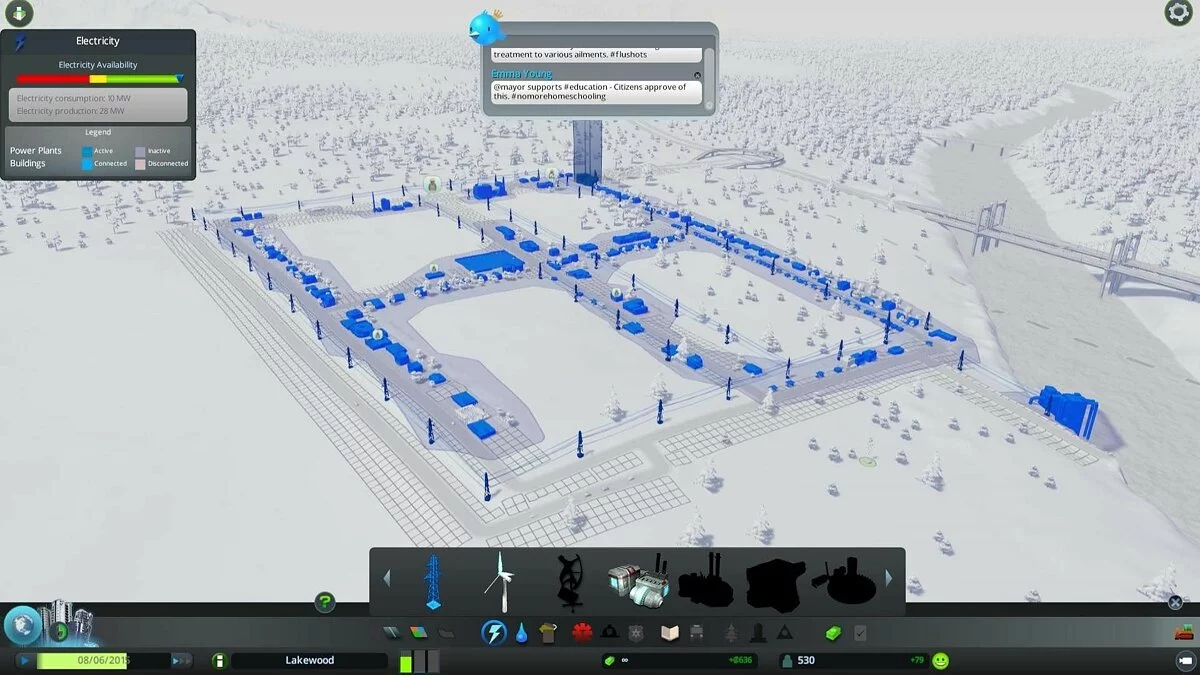This screenshot has width=1200, height=675.
Task: Open the Unique Buildings menu
Action: [x=758, y=633]
